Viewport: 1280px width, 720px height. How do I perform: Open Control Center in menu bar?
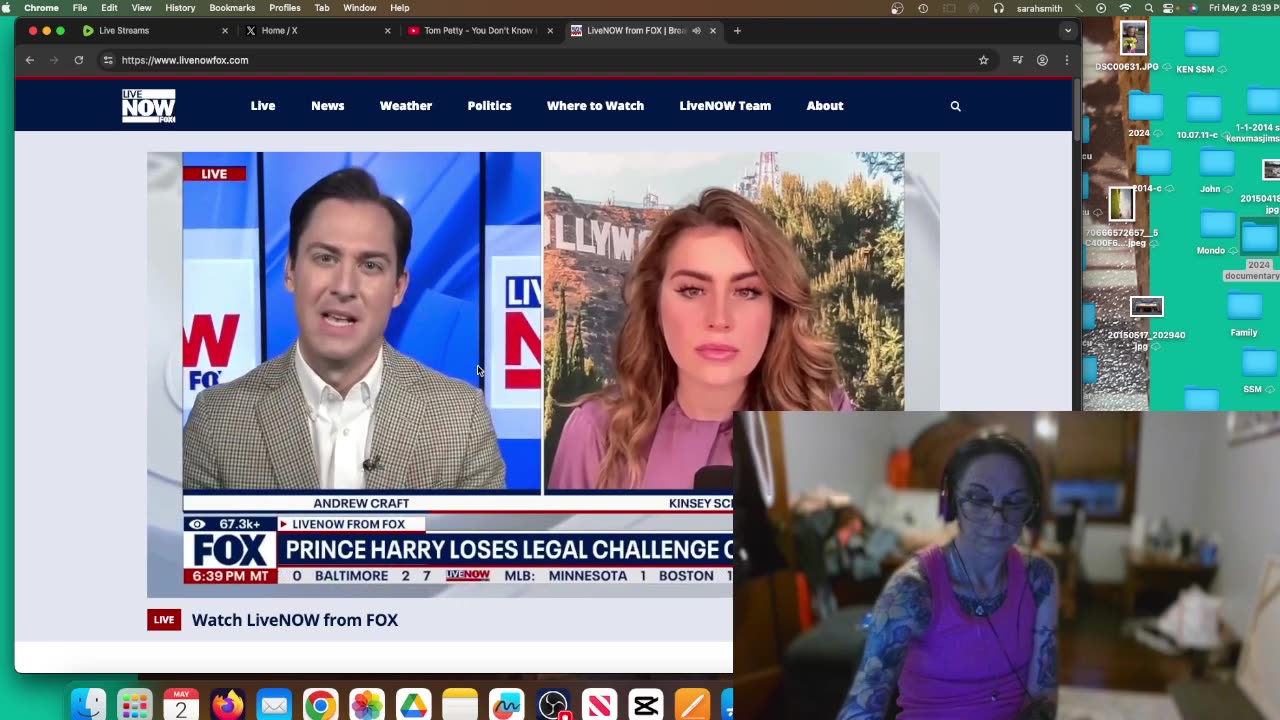pos(1168,8)
